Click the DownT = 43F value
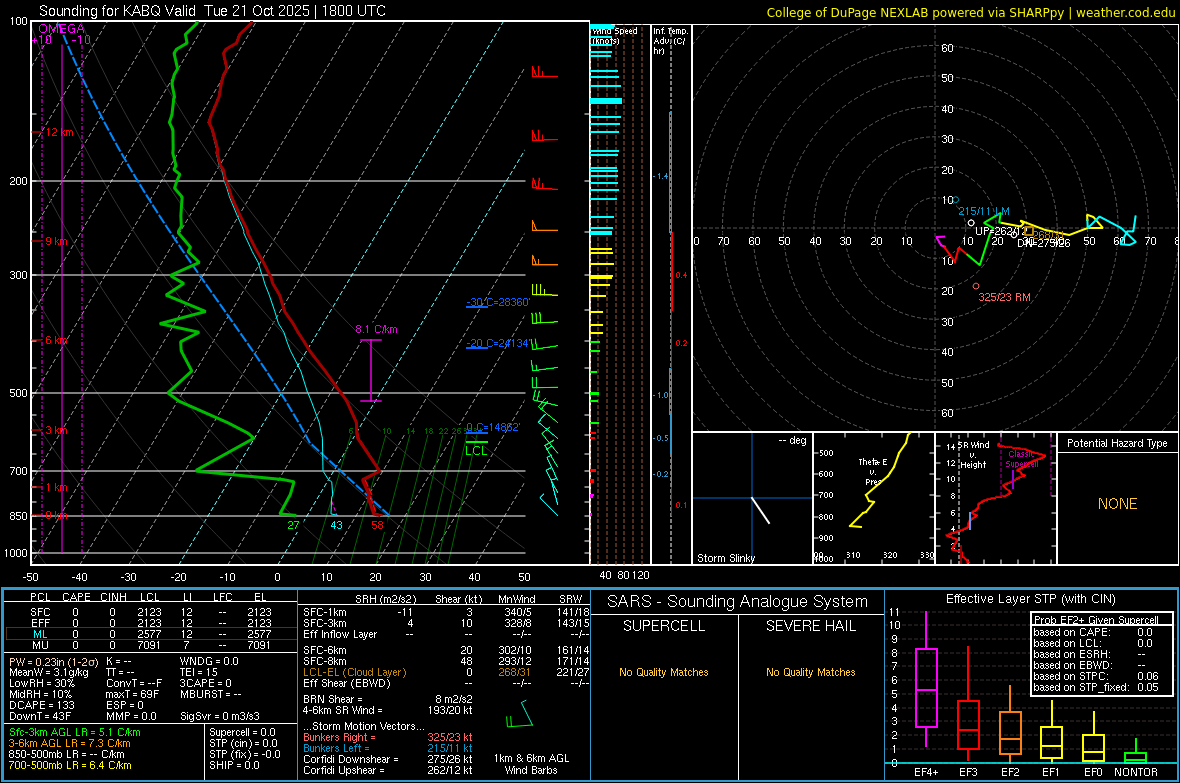 pos(40,716)
